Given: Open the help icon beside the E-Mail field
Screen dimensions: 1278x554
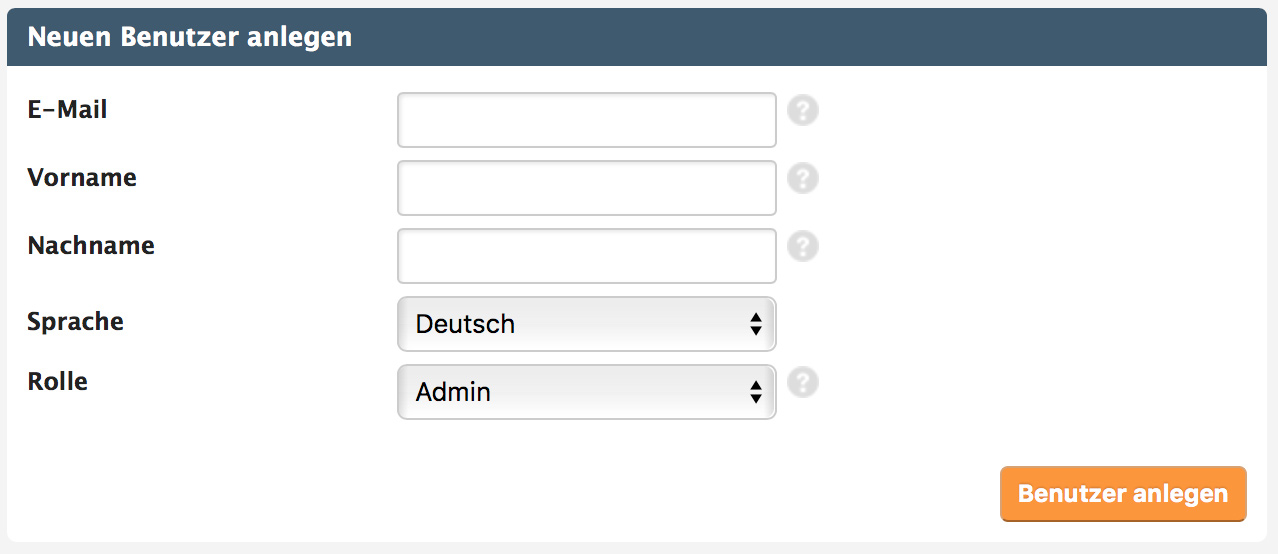Looking at the screenshot, I should click(803, 110).
